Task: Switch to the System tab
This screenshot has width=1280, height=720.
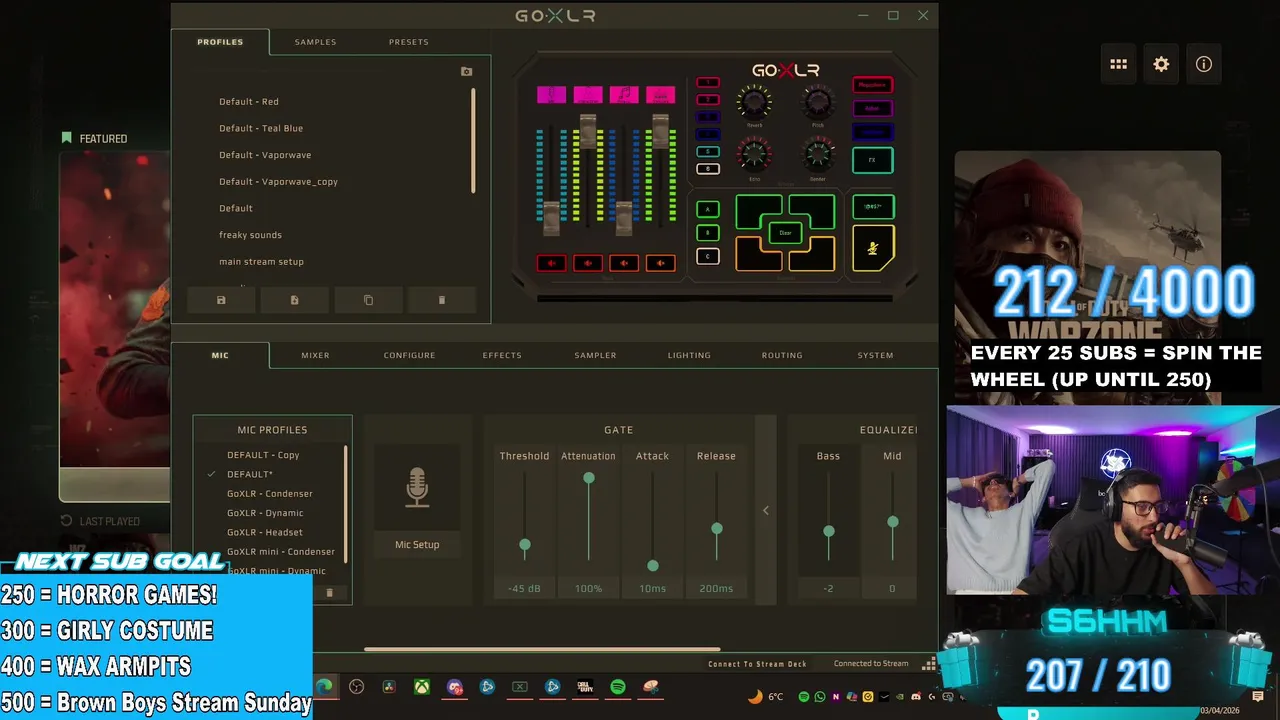Action: 875,355
